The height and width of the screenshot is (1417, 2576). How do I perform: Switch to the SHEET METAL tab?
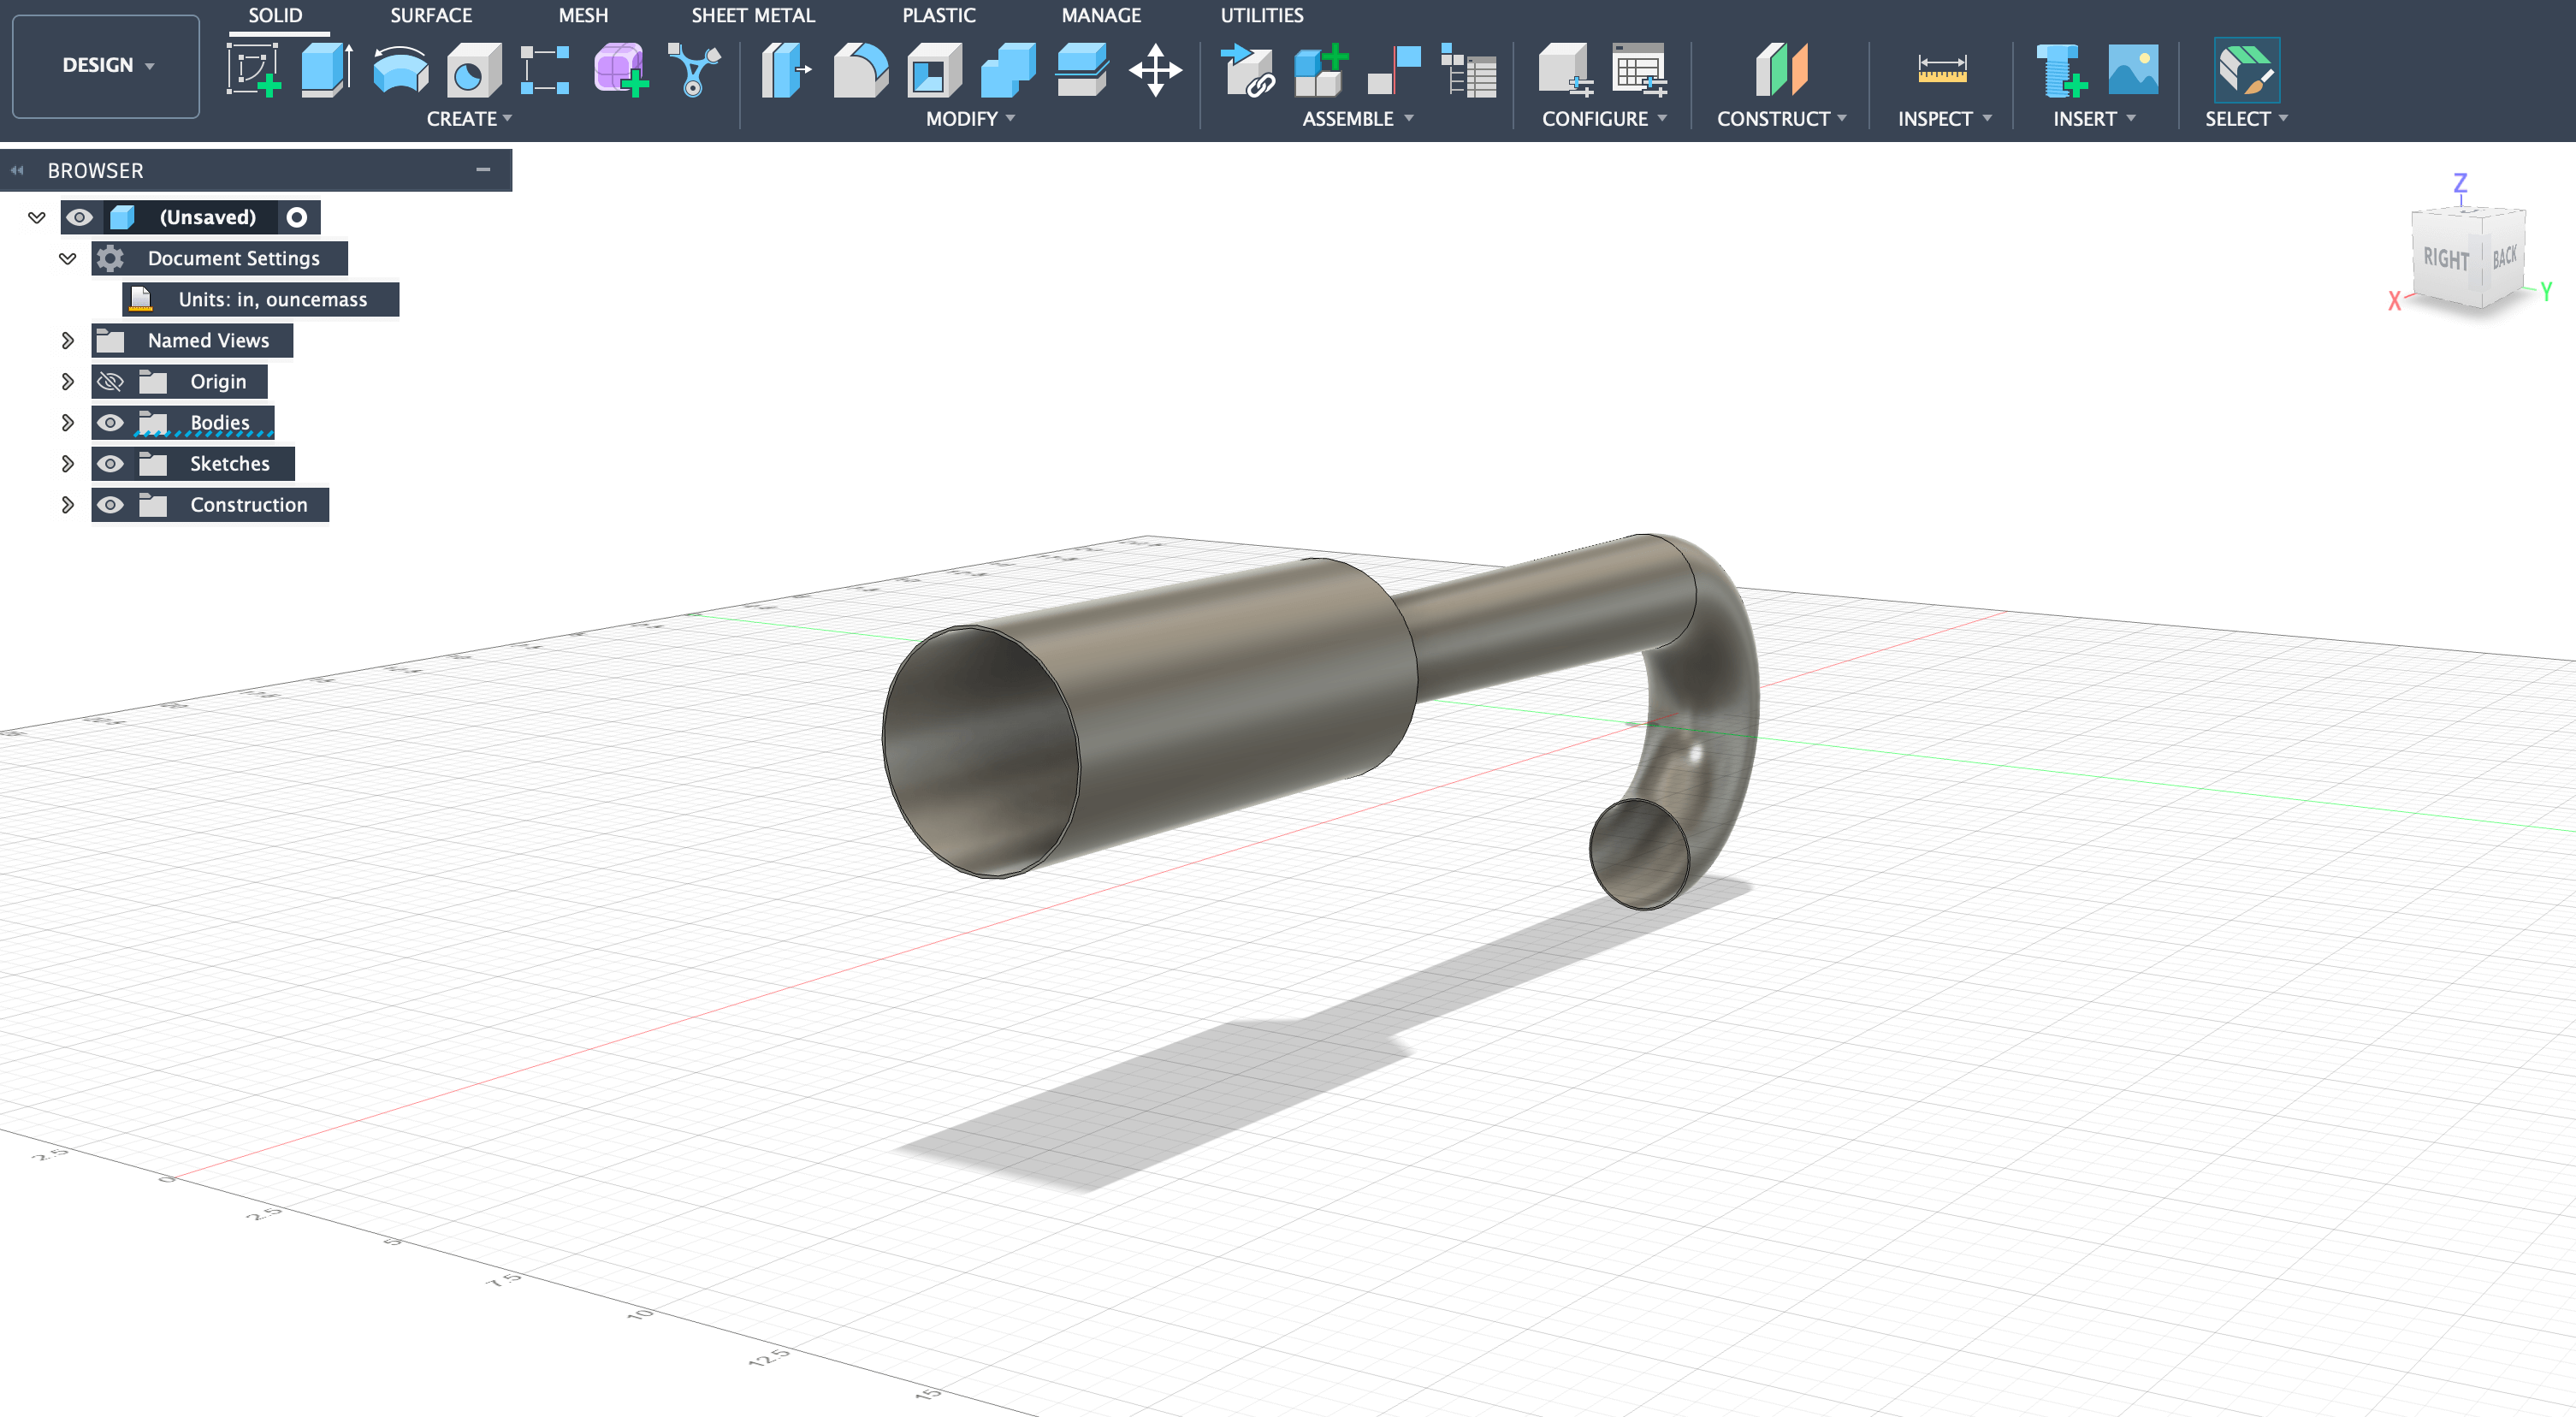click(753, 15)
